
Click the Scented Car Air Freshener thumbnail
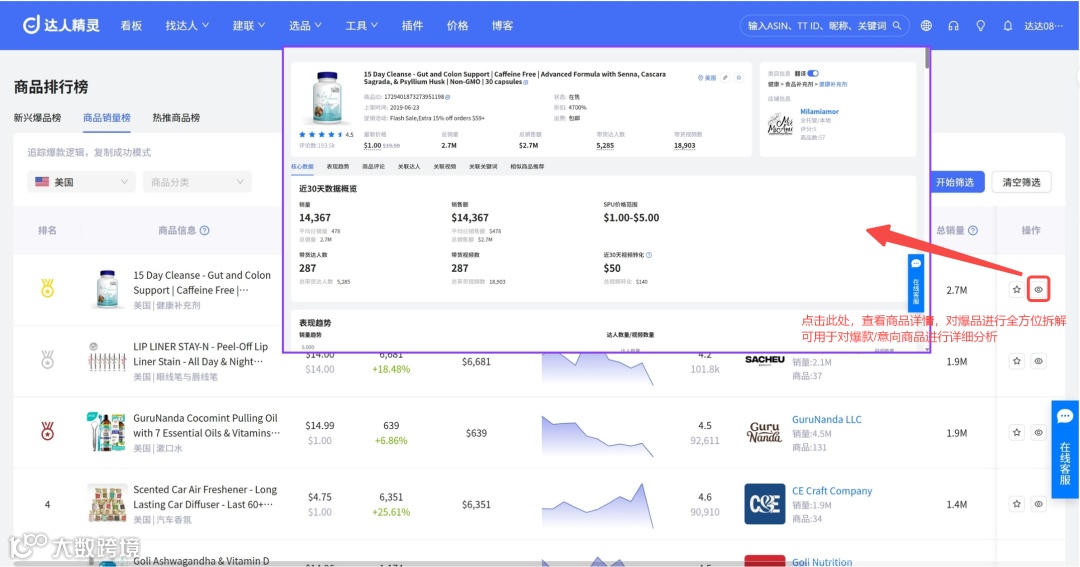pyautogui.click(x=107, y=504)
